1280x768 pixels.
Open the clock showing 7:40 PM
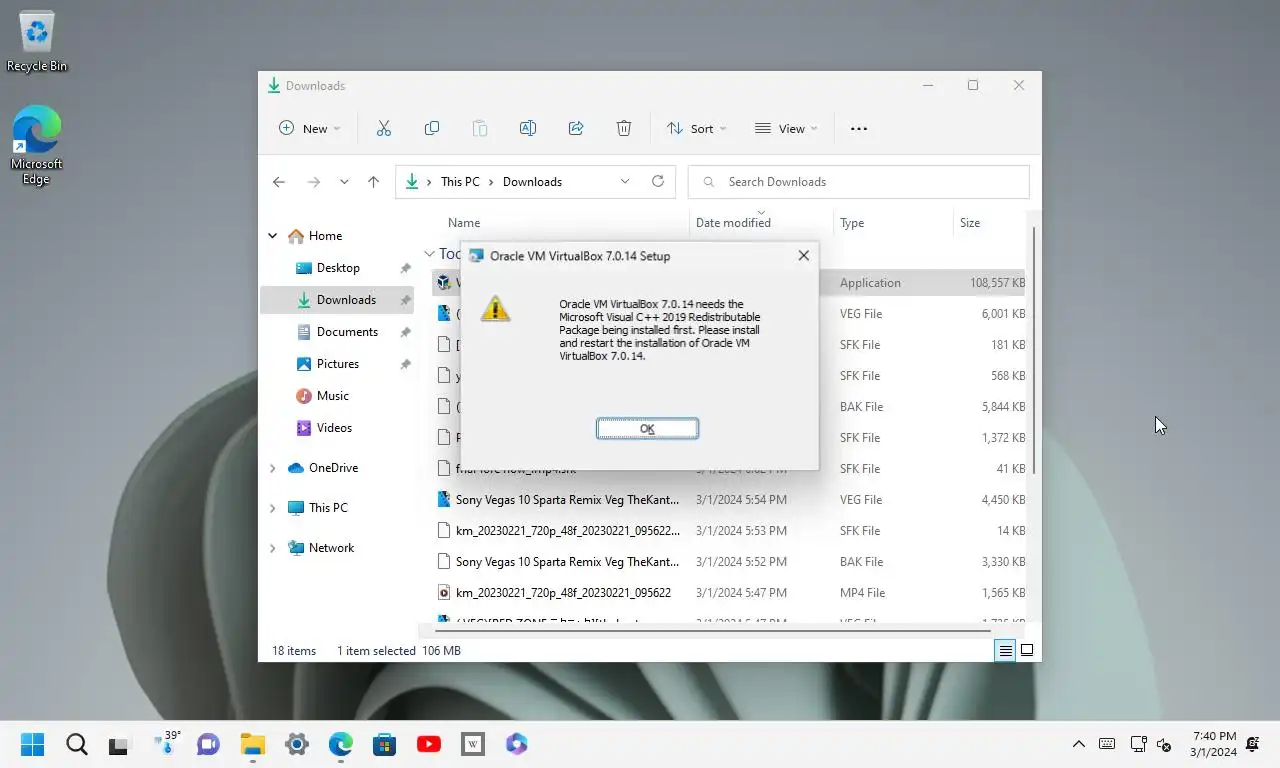[x=1213, y=744]
